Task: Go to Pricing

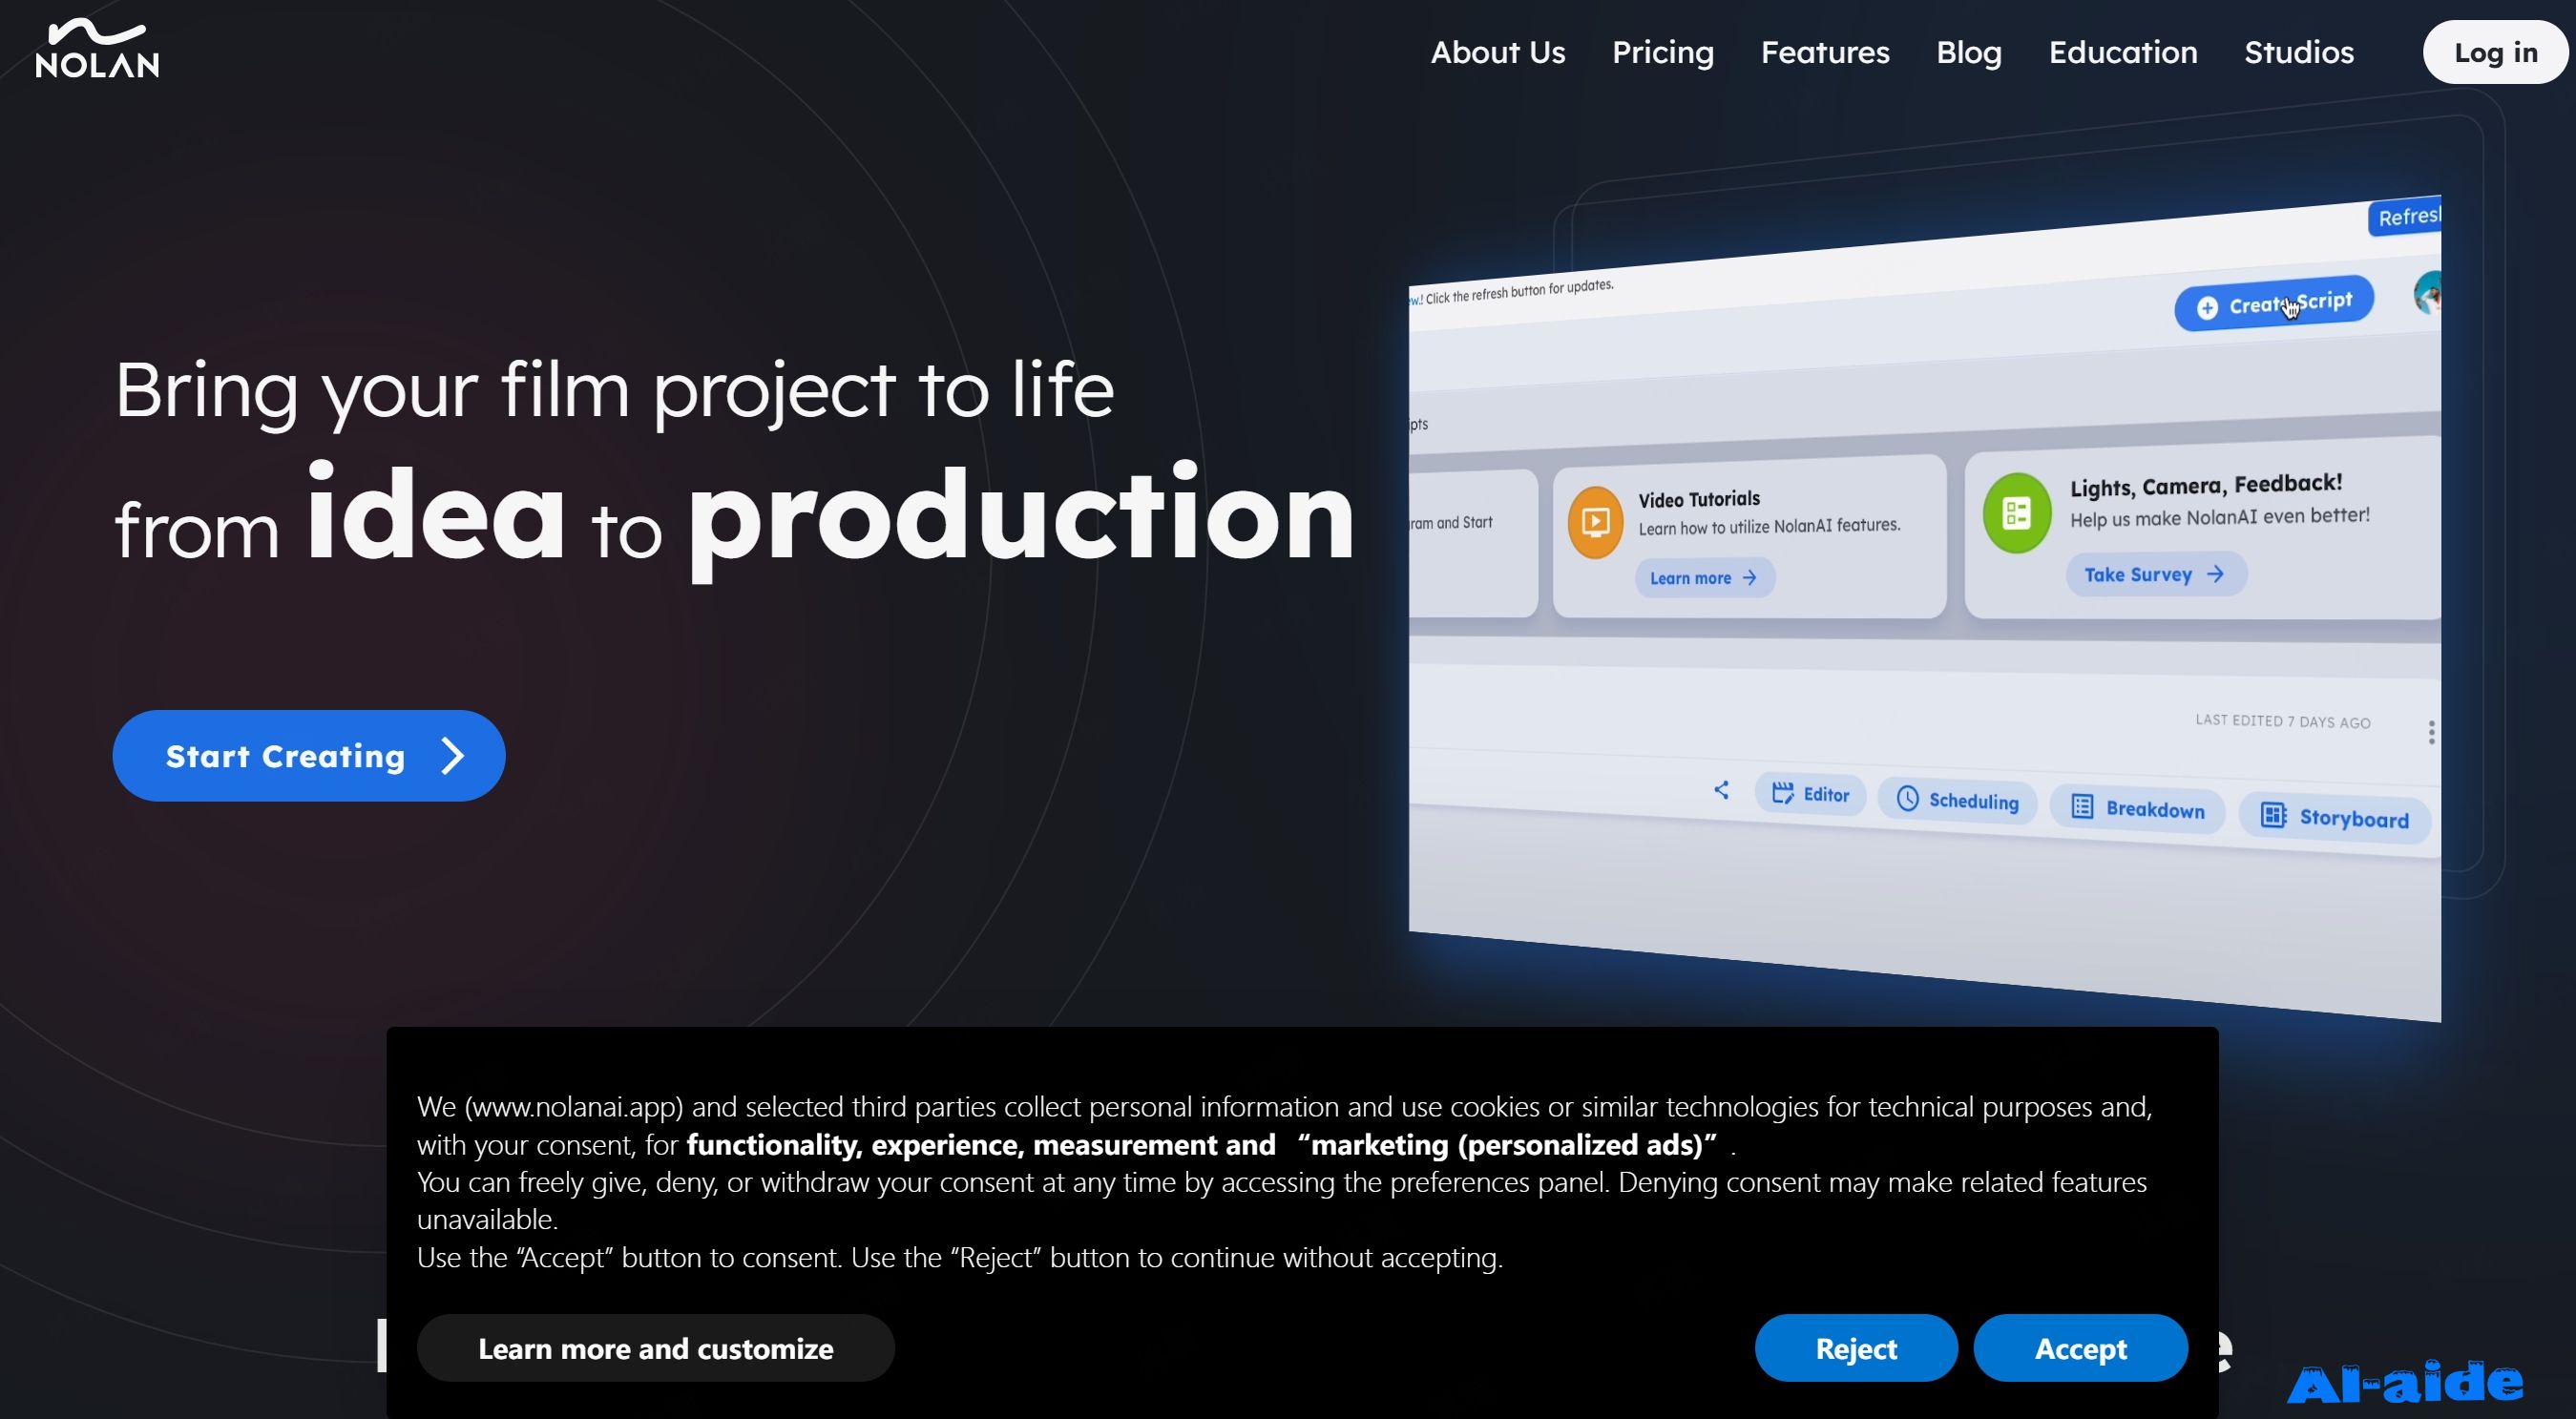Action: click(1662, 52)
